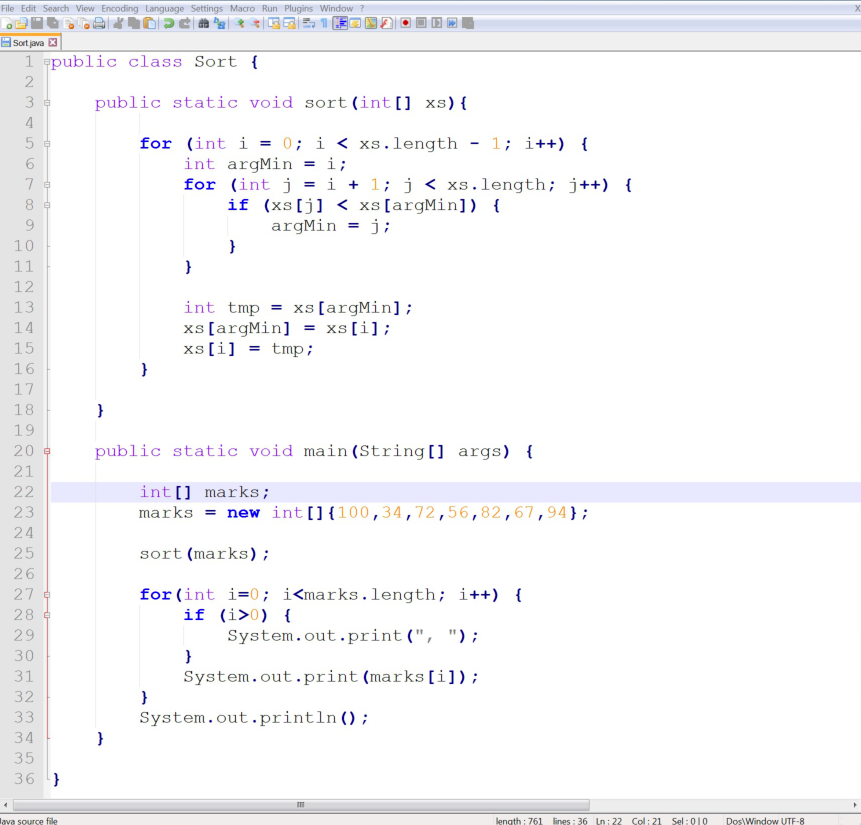Open the Plugins menu
This screenshot has width=861, height=825.
[298, 8]
